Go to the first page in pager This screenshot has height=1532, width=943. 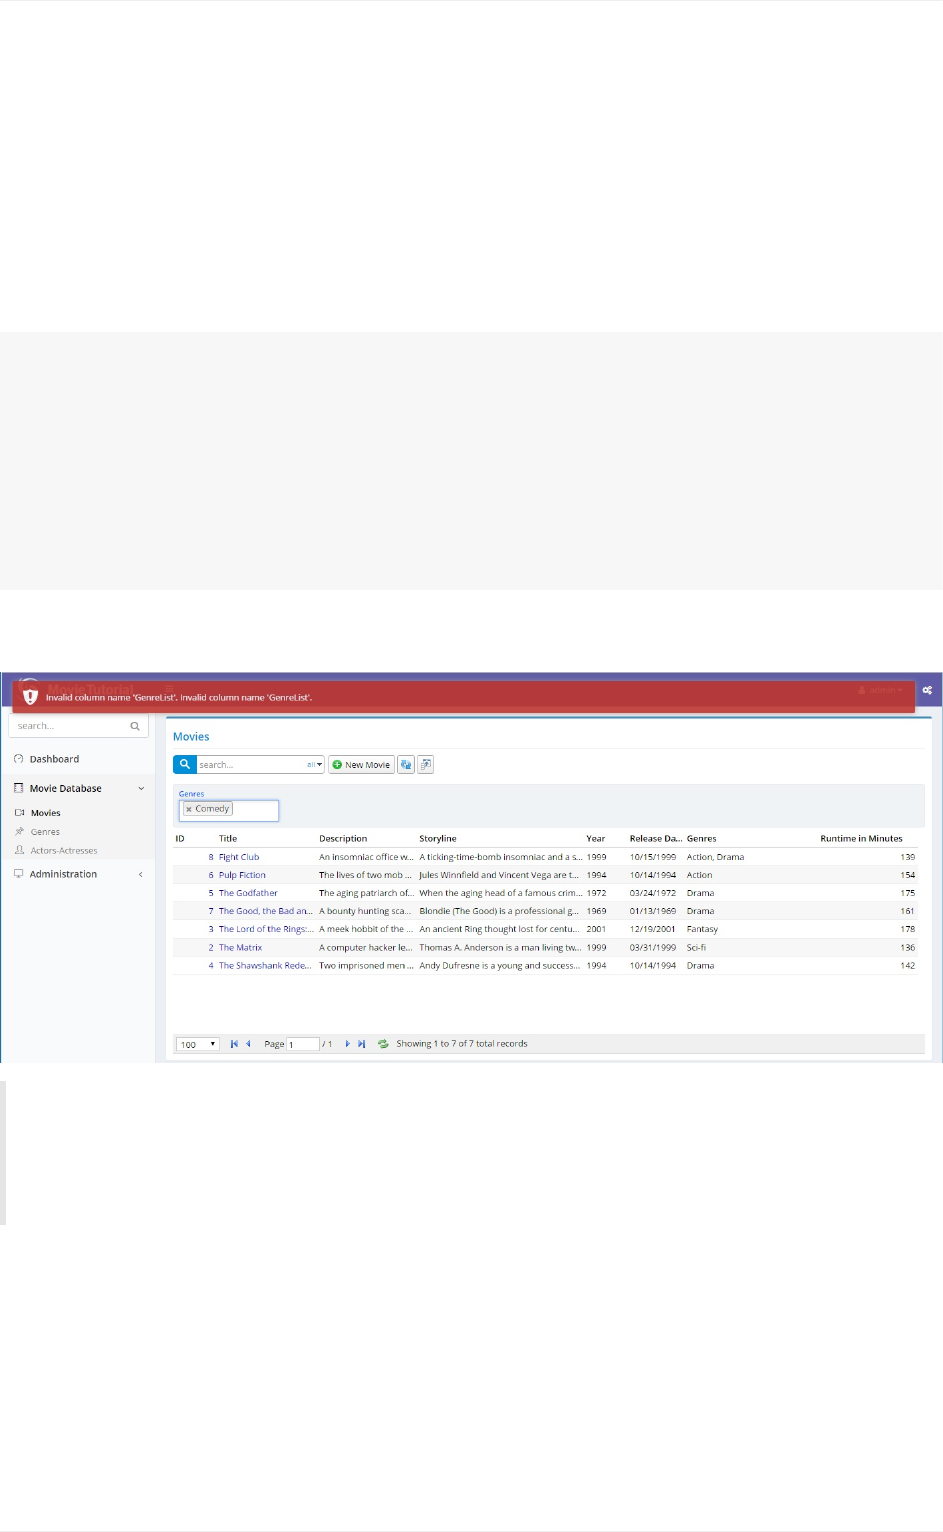click(234, 1044)
